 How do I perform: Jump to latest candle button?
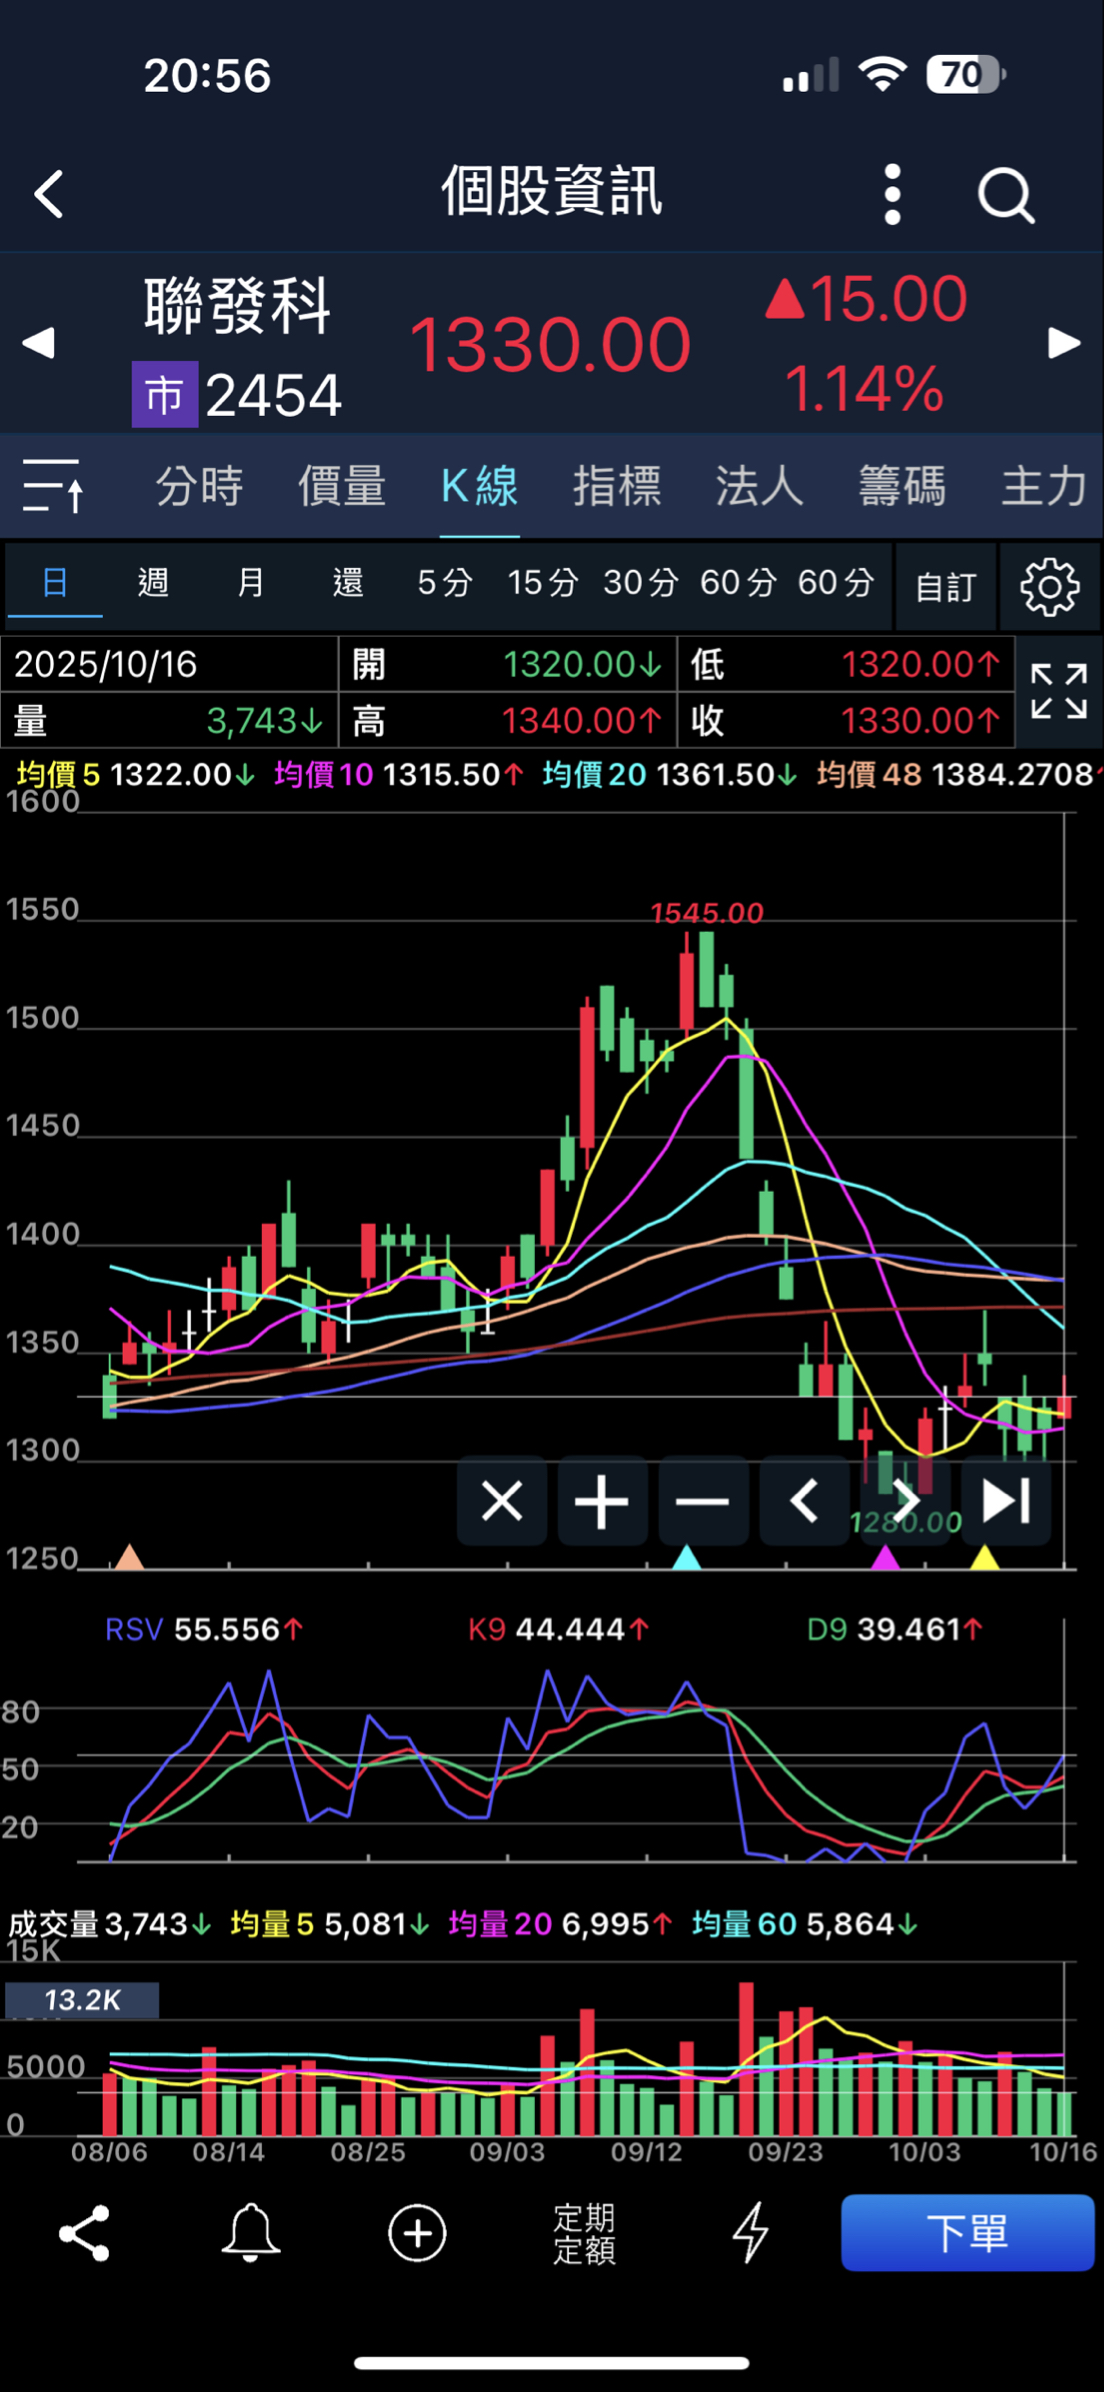[x=1005, y=1501]
